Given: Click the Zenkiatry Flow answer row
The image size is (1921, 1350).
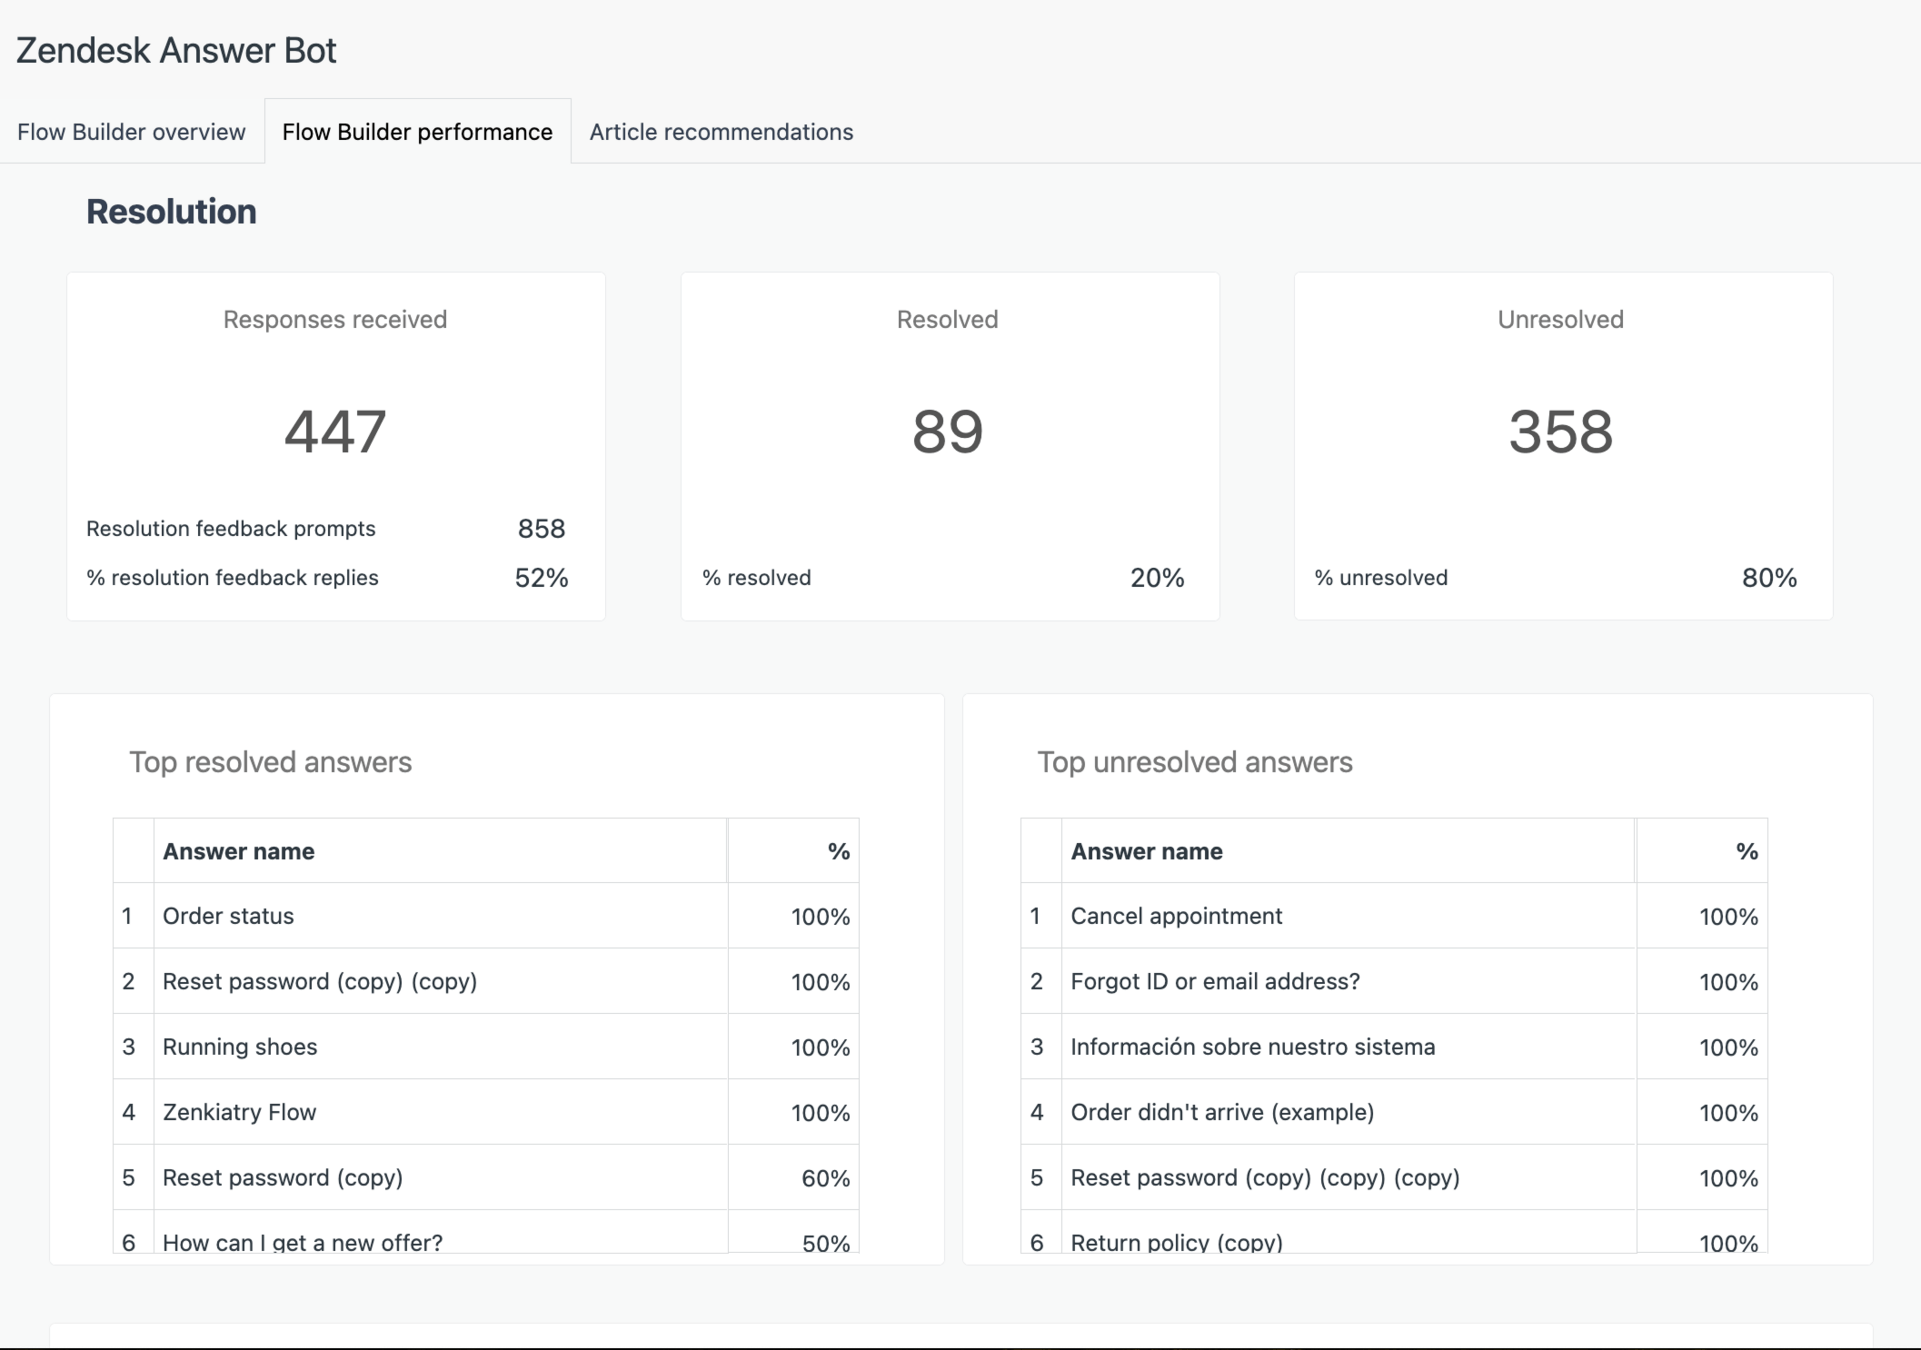Looking at the screenshot, I should coord(239,1112).
